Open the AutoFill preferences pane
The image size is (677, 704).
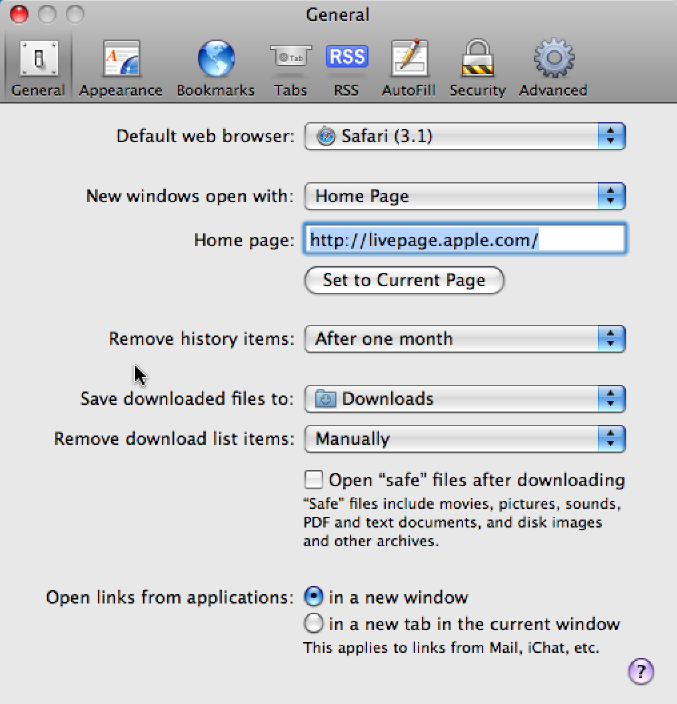(409, 68)
